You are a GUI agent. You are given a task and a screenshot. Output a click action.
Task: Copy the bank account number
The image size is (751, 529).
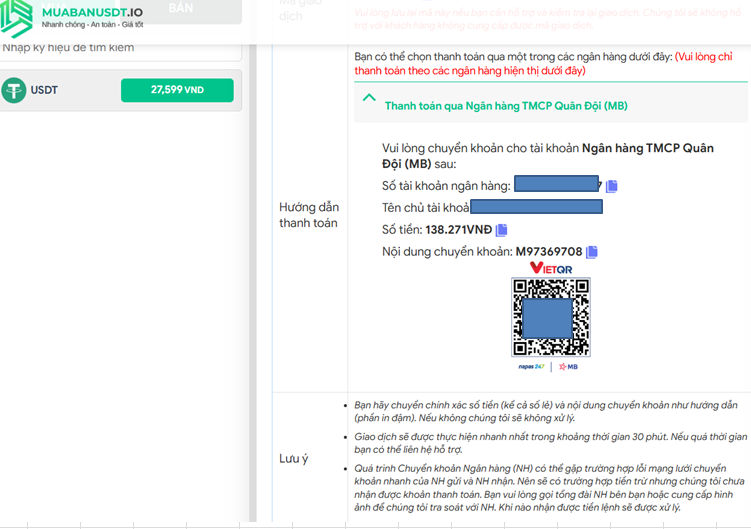pyautogui.click(x=612, y=186)
